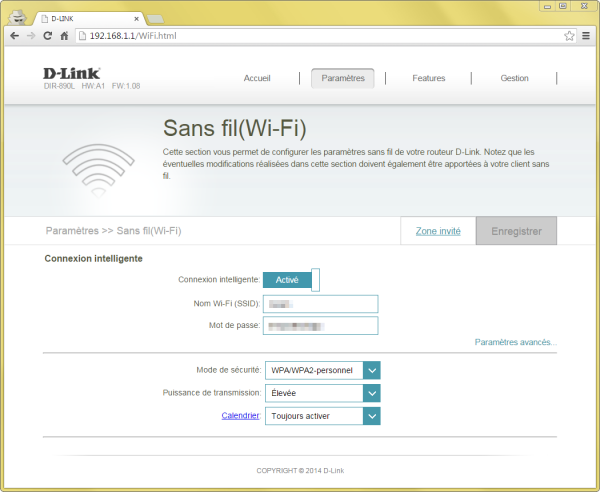Screen dimensions: 600x492
Task: Close the D-LINK browser tab
Action: point(135,18)
